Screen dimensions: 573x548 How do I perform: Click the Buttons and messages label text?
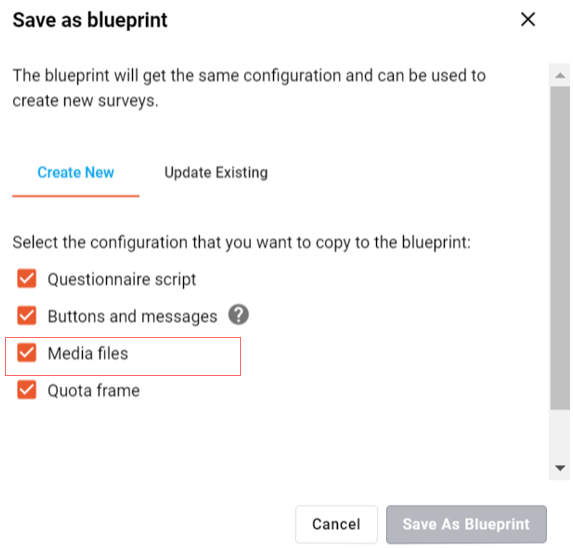133,316
